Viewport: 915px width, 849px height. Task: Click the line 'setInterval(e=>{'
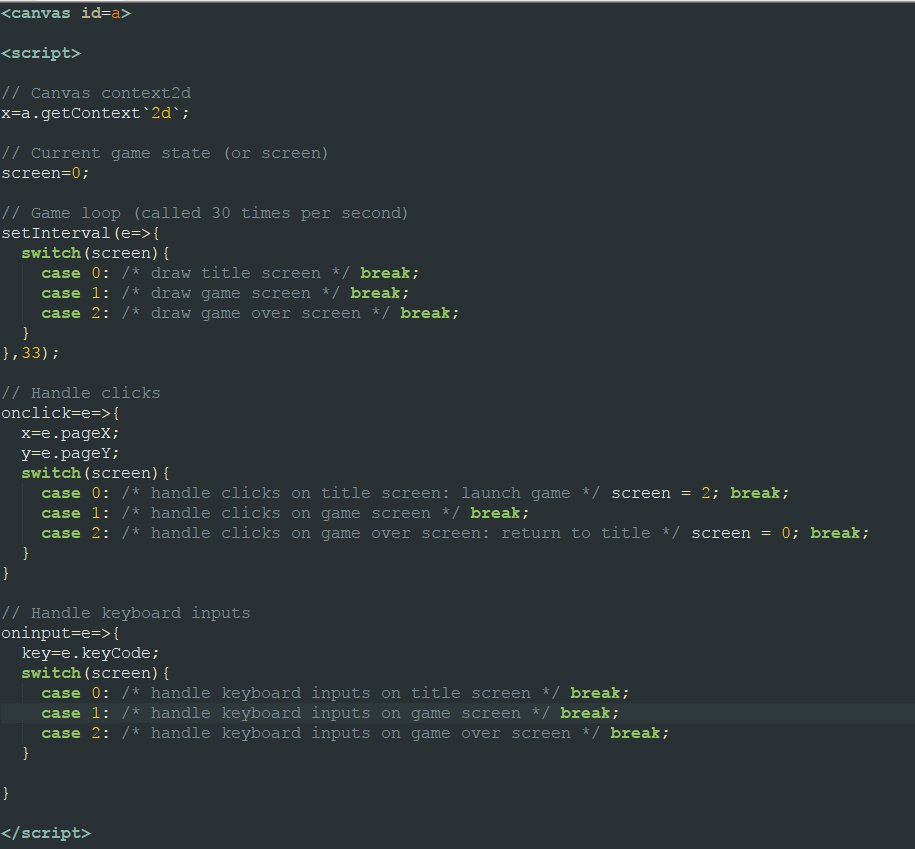coord(81,233)
